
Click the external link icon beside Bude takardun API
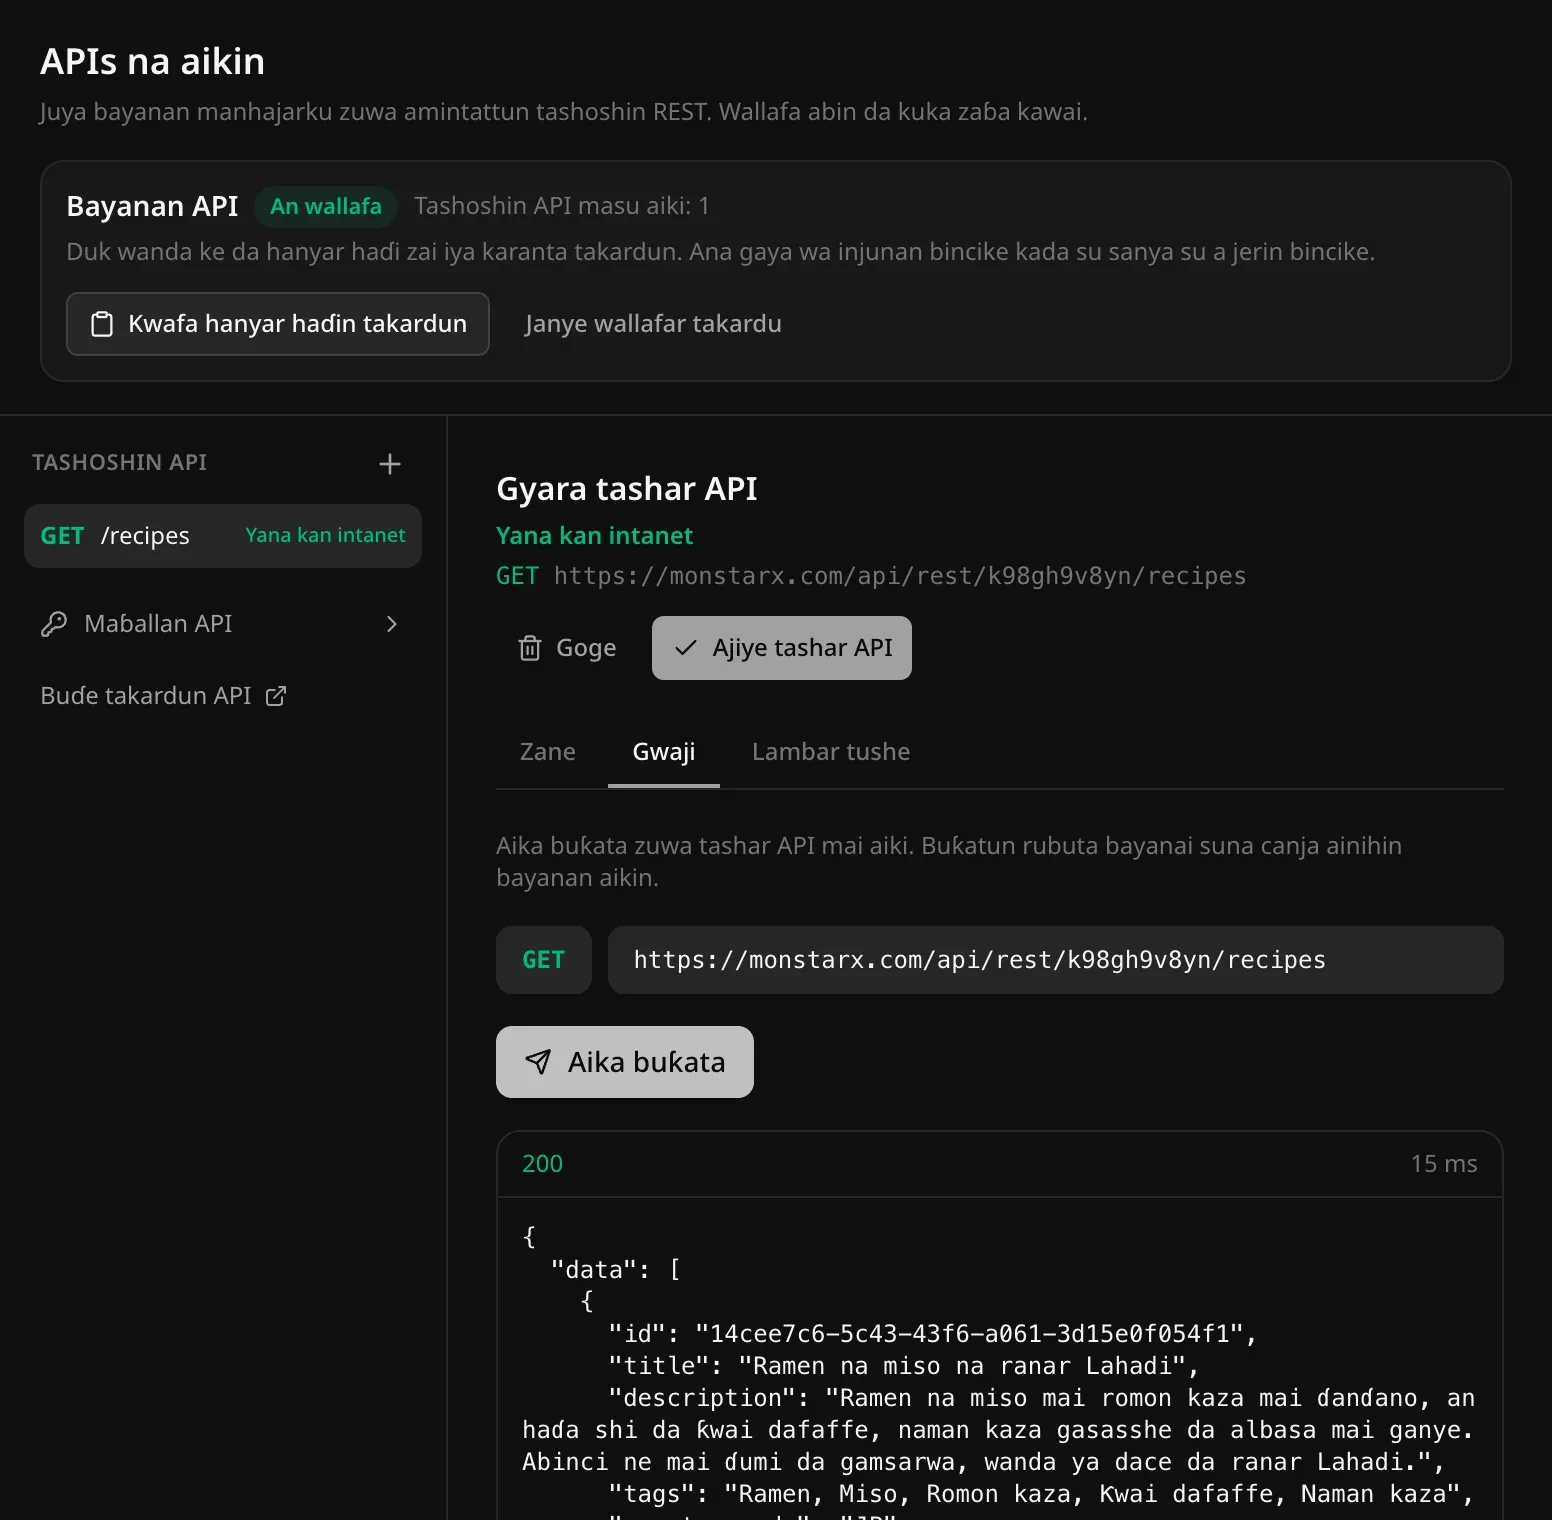276,696
